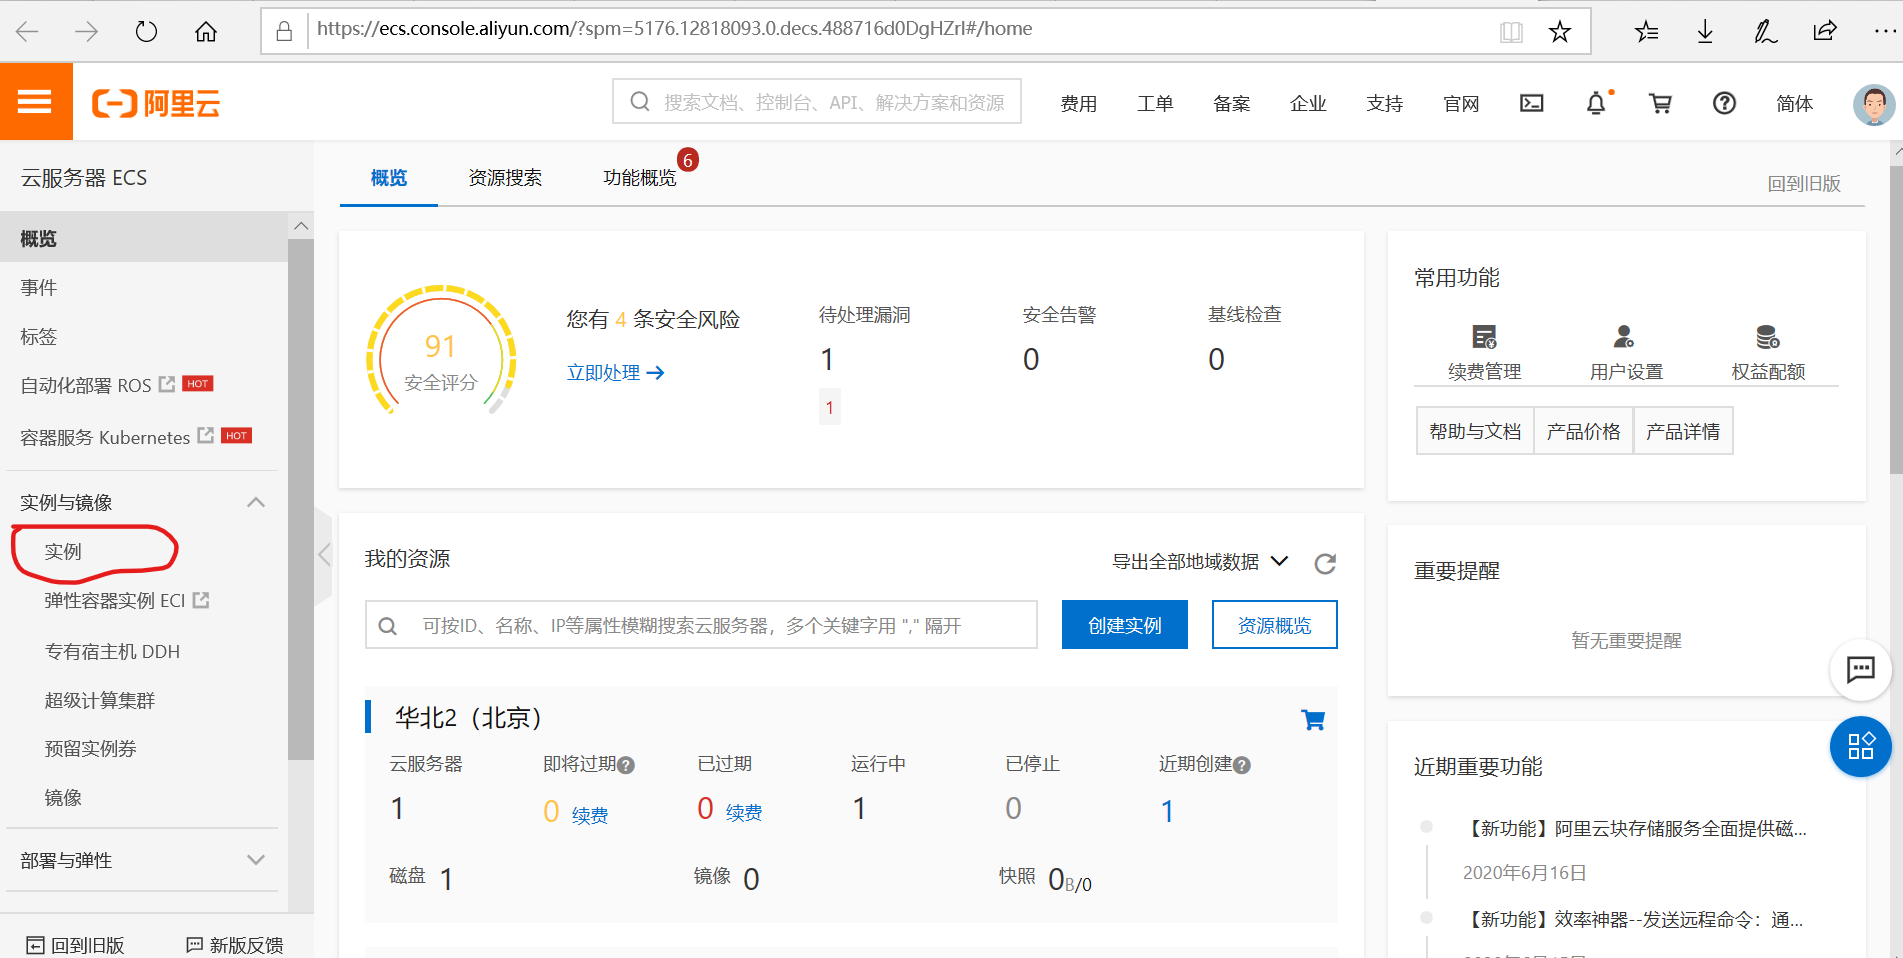Open 工单 menu in header
1903x958 pixels.
click(1155, 103)
